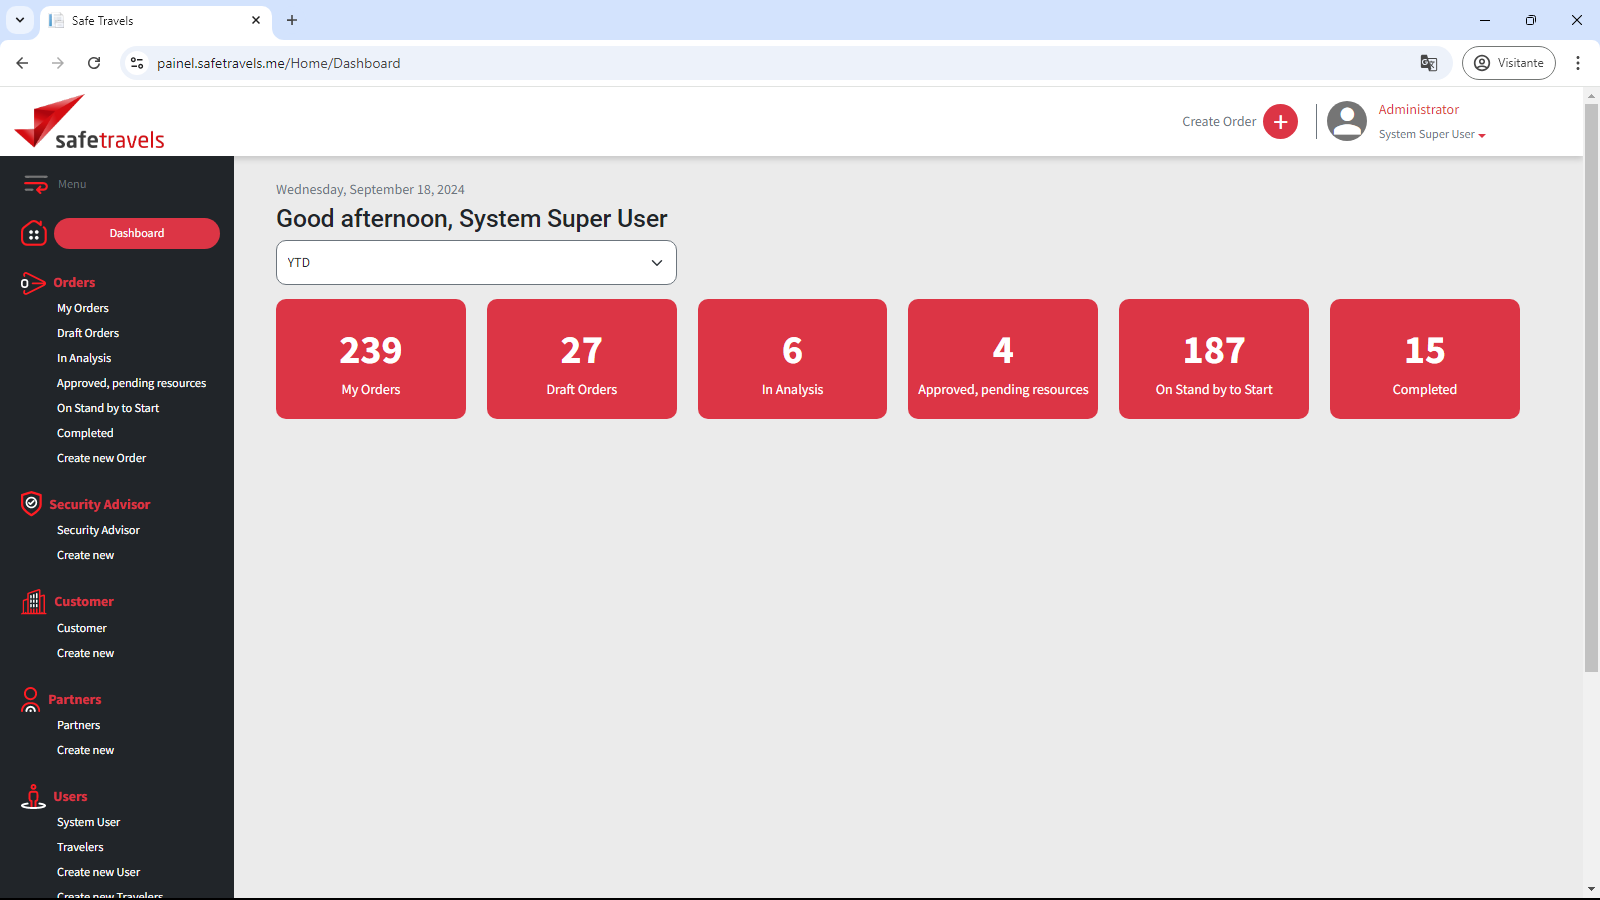Open the YTD period dropdown
1600x900 pixels.
[x=476, y=263]
